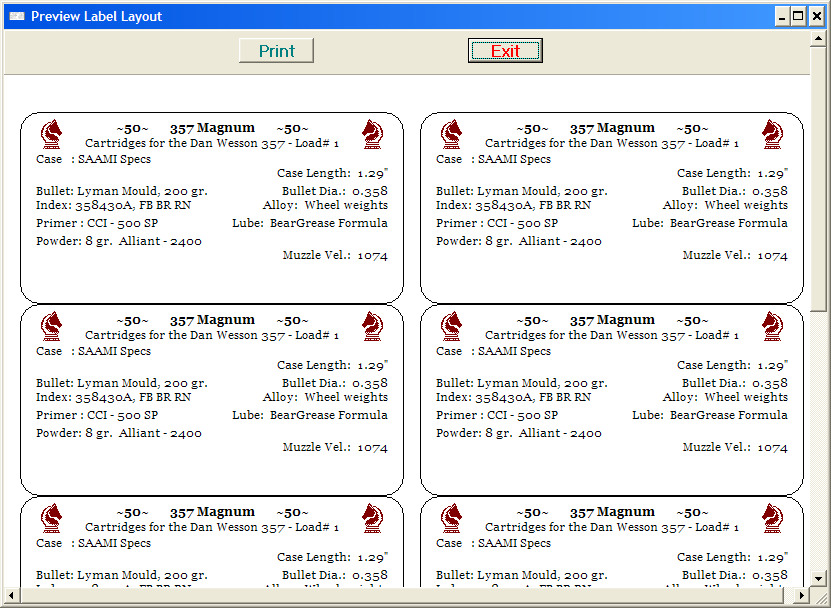This screenshot has height=608, width=831.
Task: Maximize the Preview Label Layout window
Action: pos(798,16)
